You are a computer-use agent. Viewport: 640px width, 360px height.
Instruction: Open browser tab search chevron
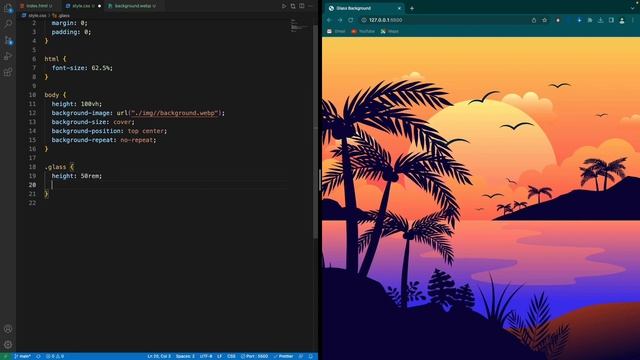[x=633, y=8]
